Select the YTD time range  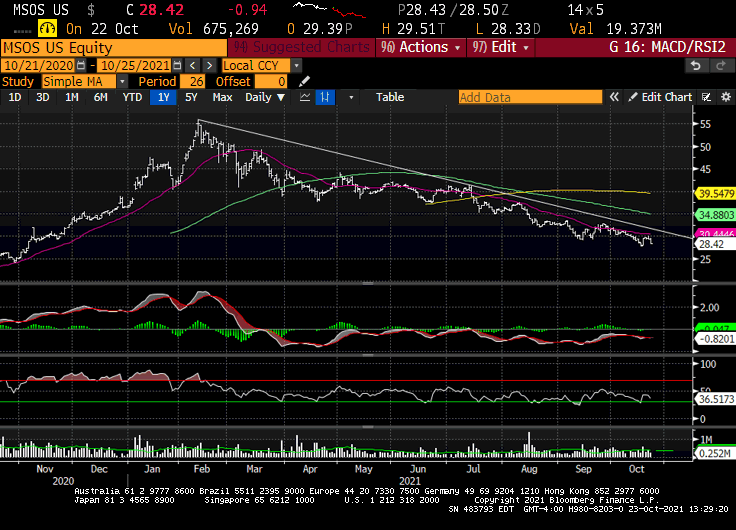(x=132, y=97)
